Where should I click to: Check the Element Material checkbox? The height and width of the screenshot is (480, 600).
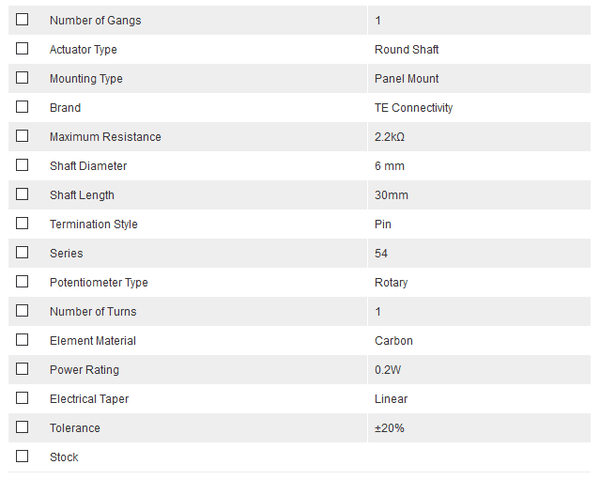pos(22,340)
